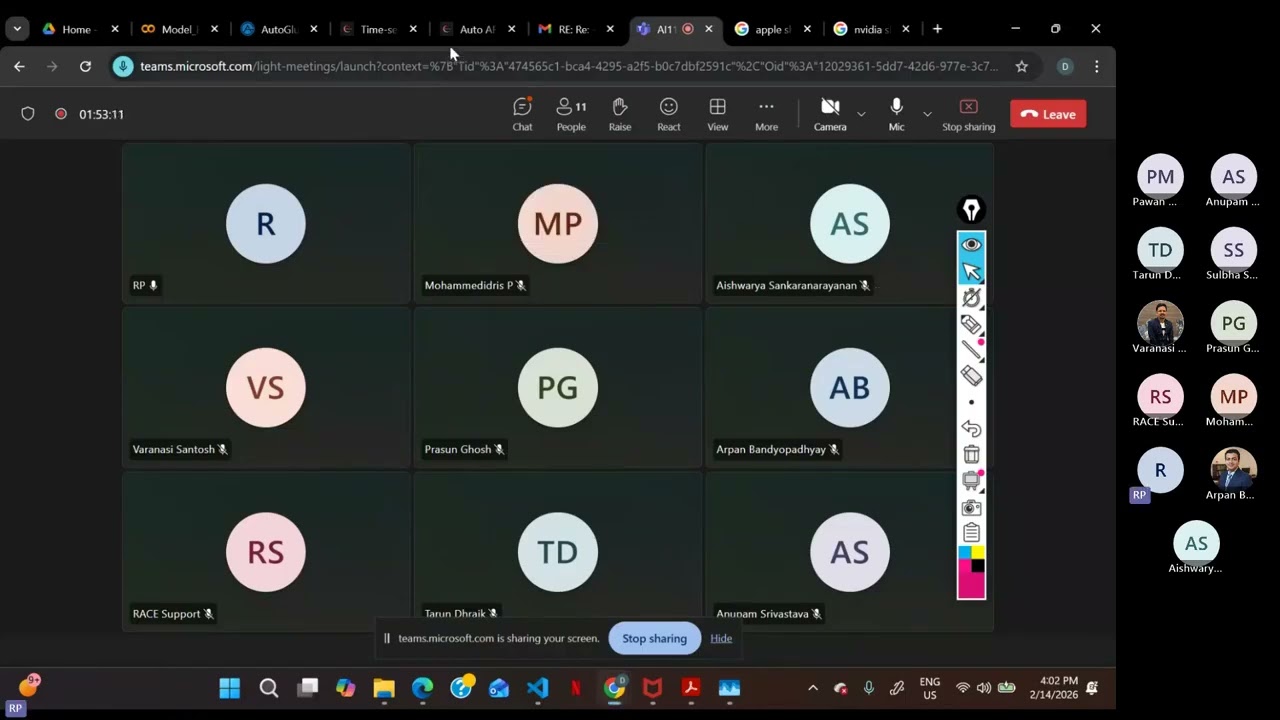
Task: Open Netflix from the taskbar
Action: click(x=576, y=688)
